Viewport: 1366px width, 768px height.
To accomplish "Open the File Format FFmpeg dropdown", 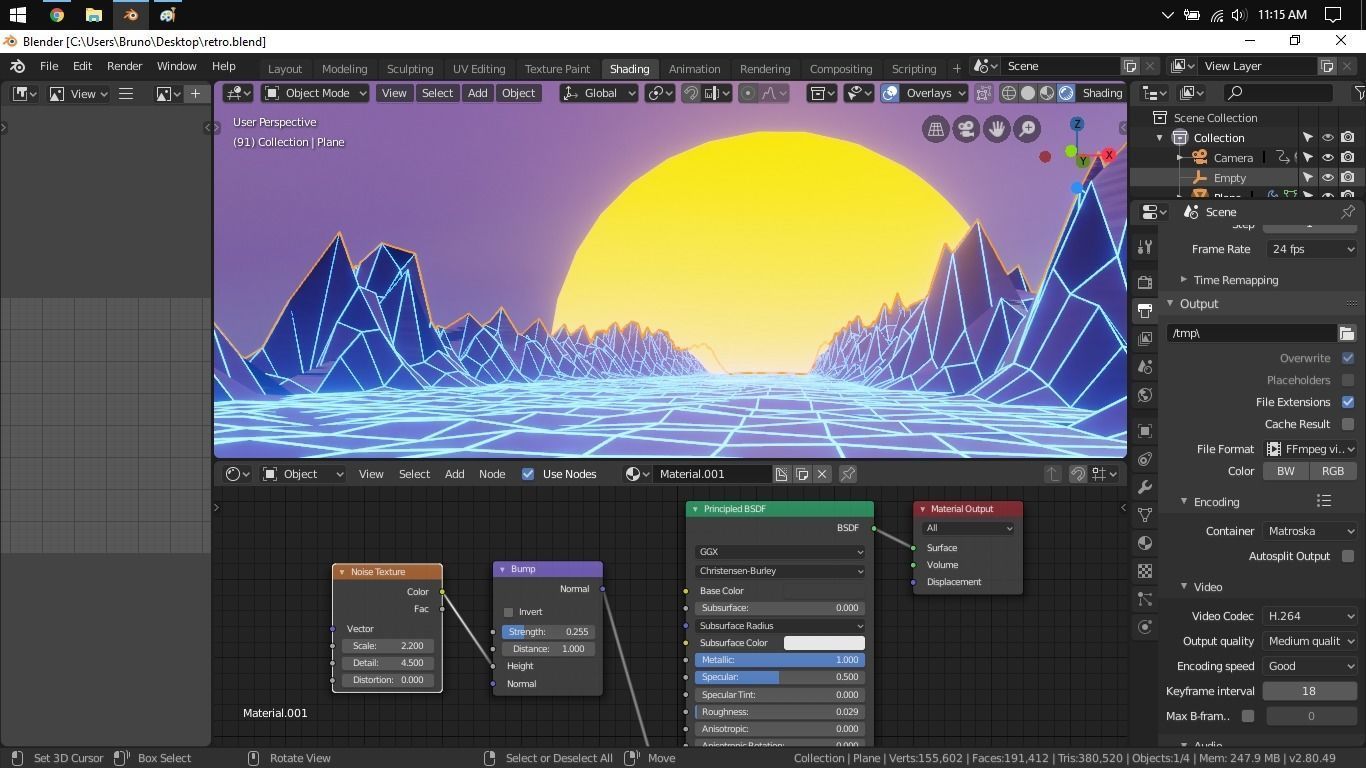I will 1311,449.
